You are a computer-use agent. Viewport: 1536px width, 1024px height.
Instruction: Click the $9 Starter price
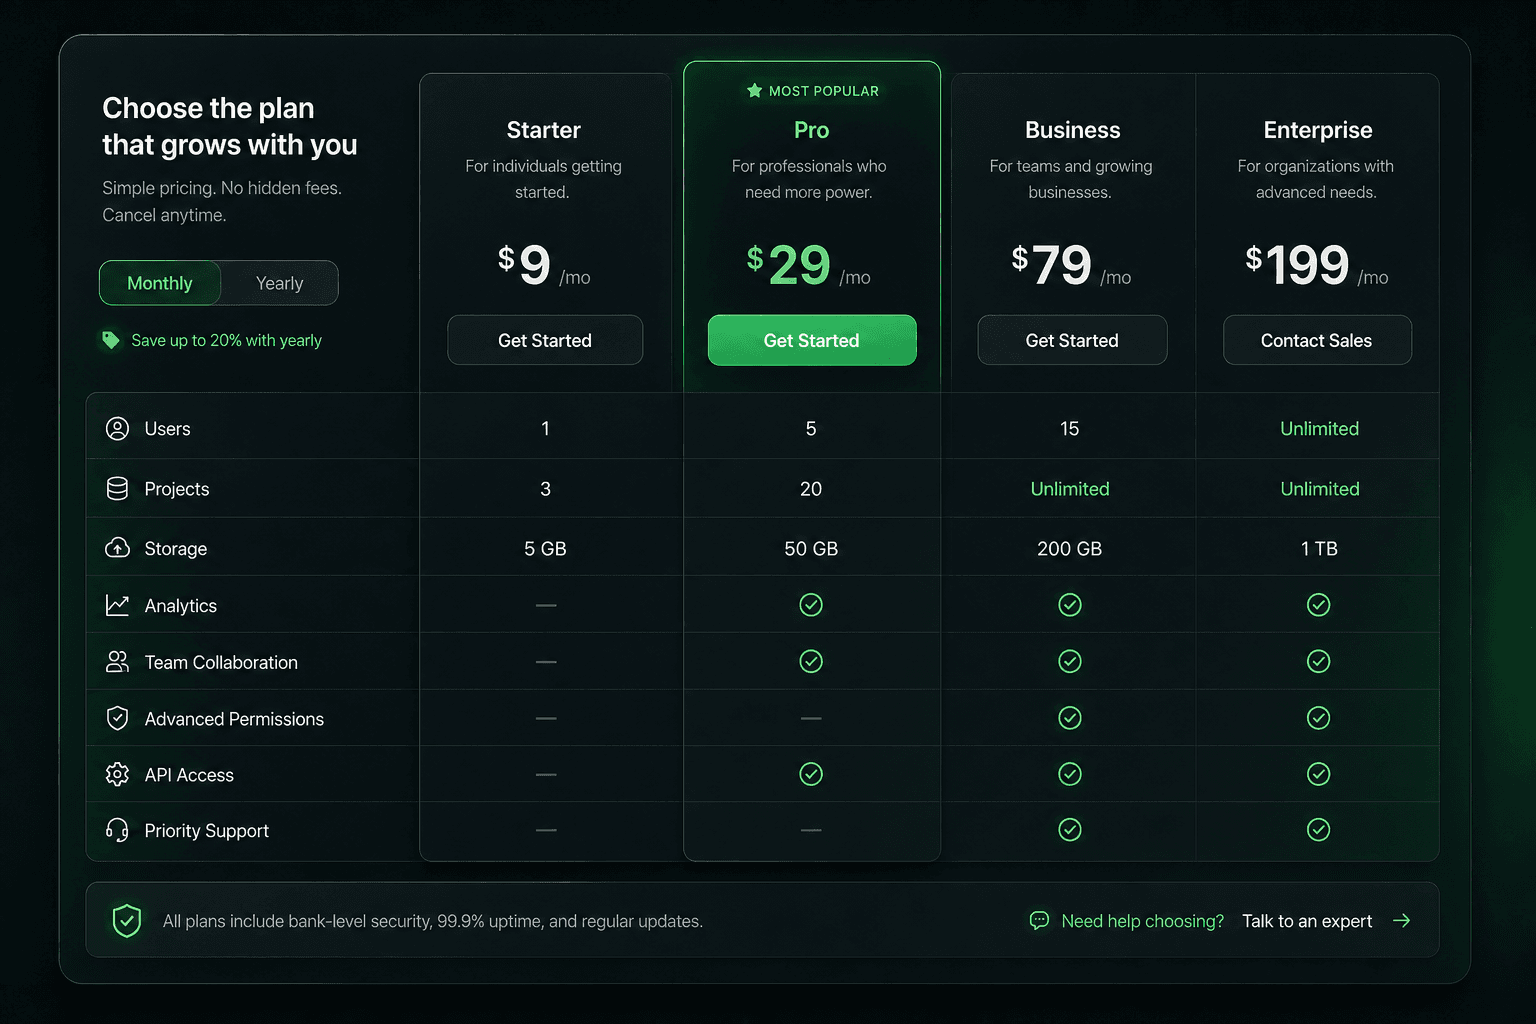click(x=544, y=265)
